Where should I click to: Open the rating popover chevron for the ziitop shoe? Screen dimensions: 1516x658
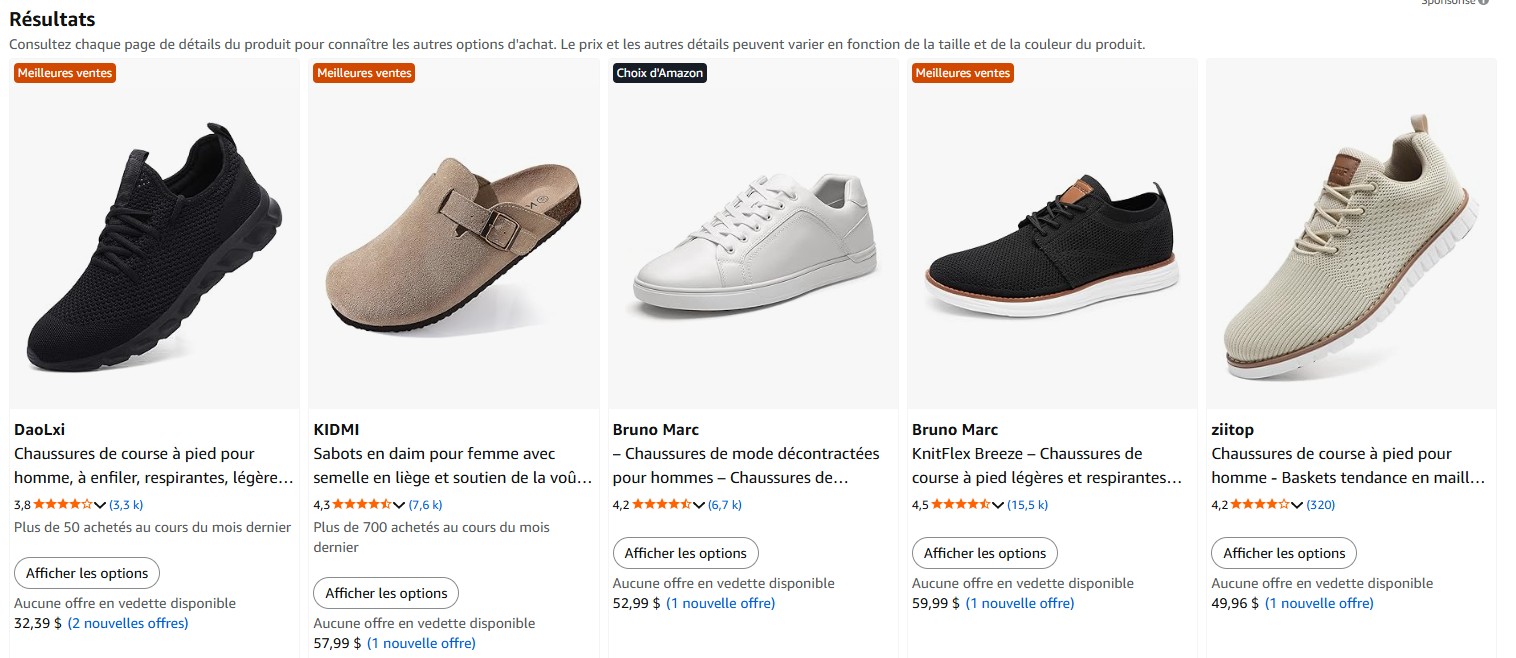(x=1297, y=505)
